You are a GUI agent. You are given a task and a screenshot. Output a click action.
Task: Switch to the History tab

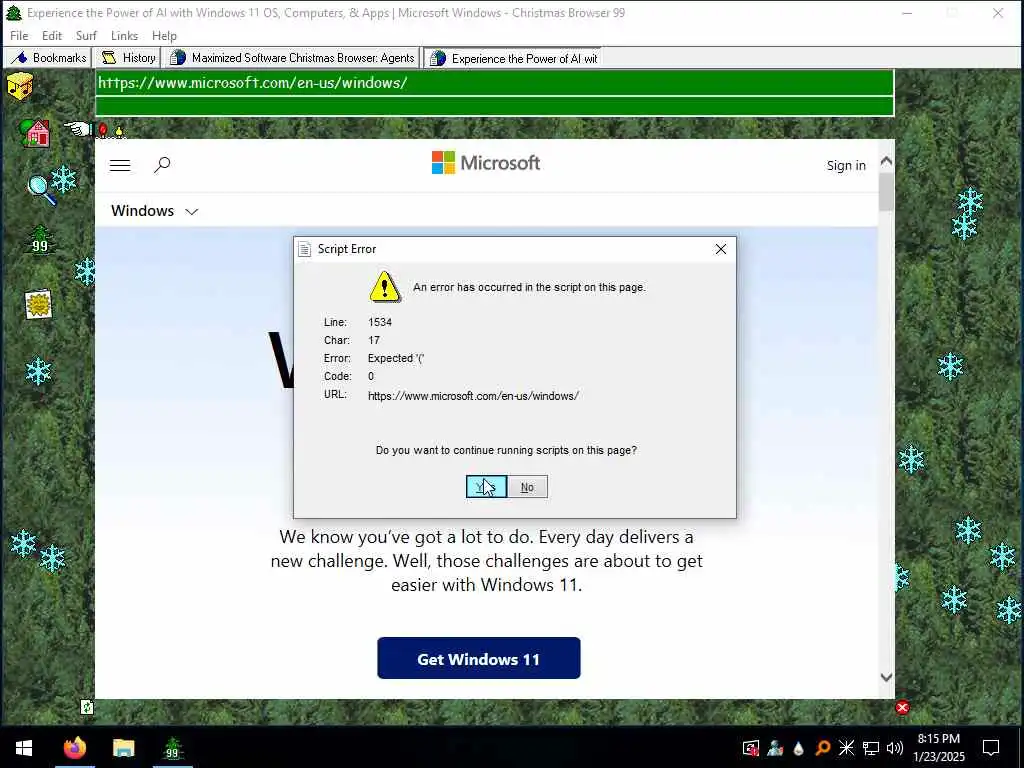coord(127,58)
